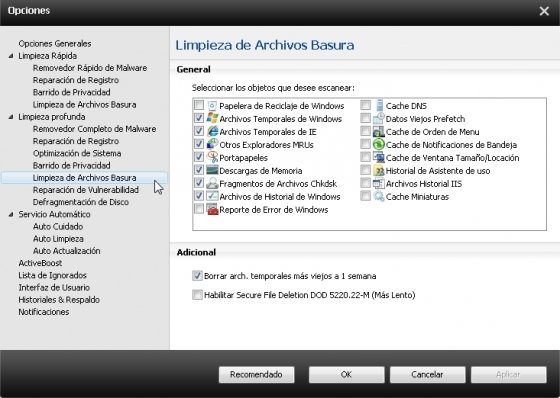Open Lista de Ignorados
Image resolution: width=560 pixels, height=398 pixels.
click(52, 275)
